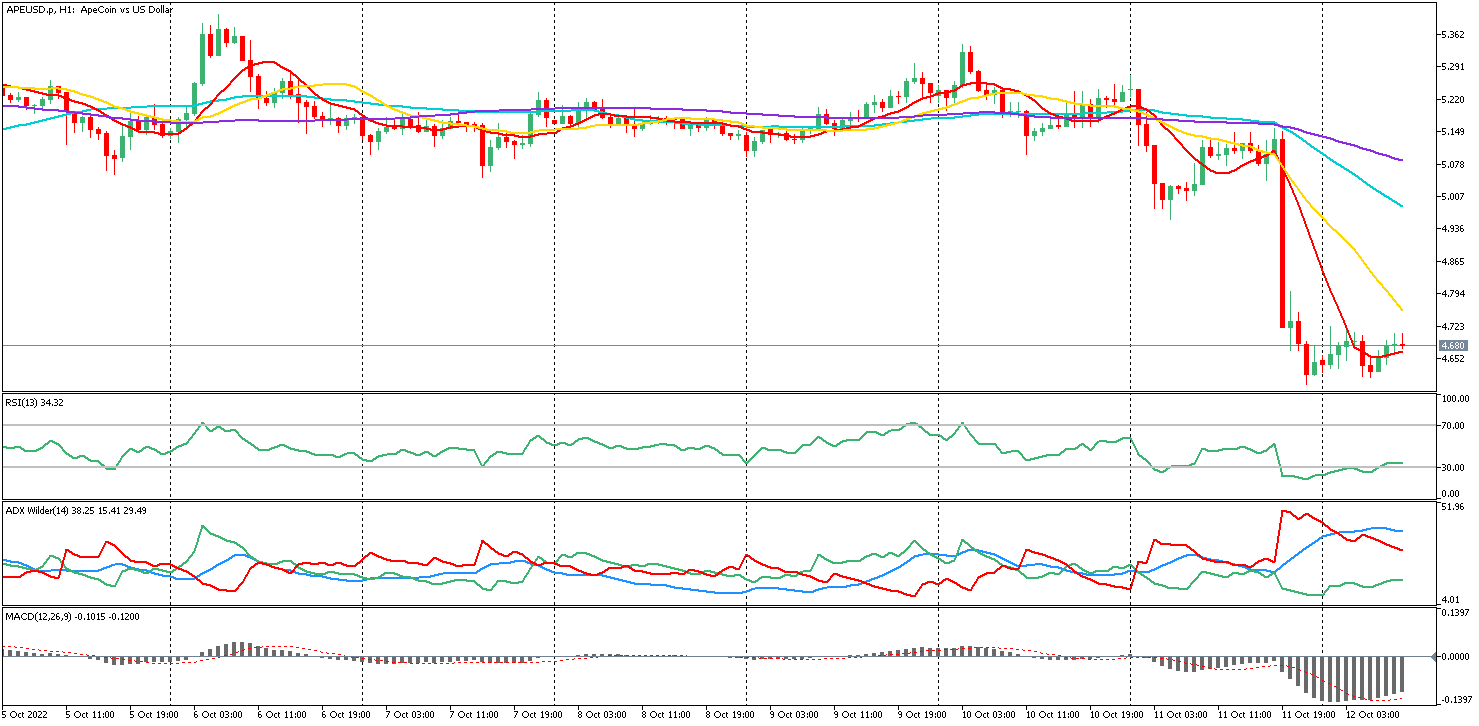Click the '5 Oct 11:00' time label
This screenshot has height=726, width=1479.
[x=90, y=716]
